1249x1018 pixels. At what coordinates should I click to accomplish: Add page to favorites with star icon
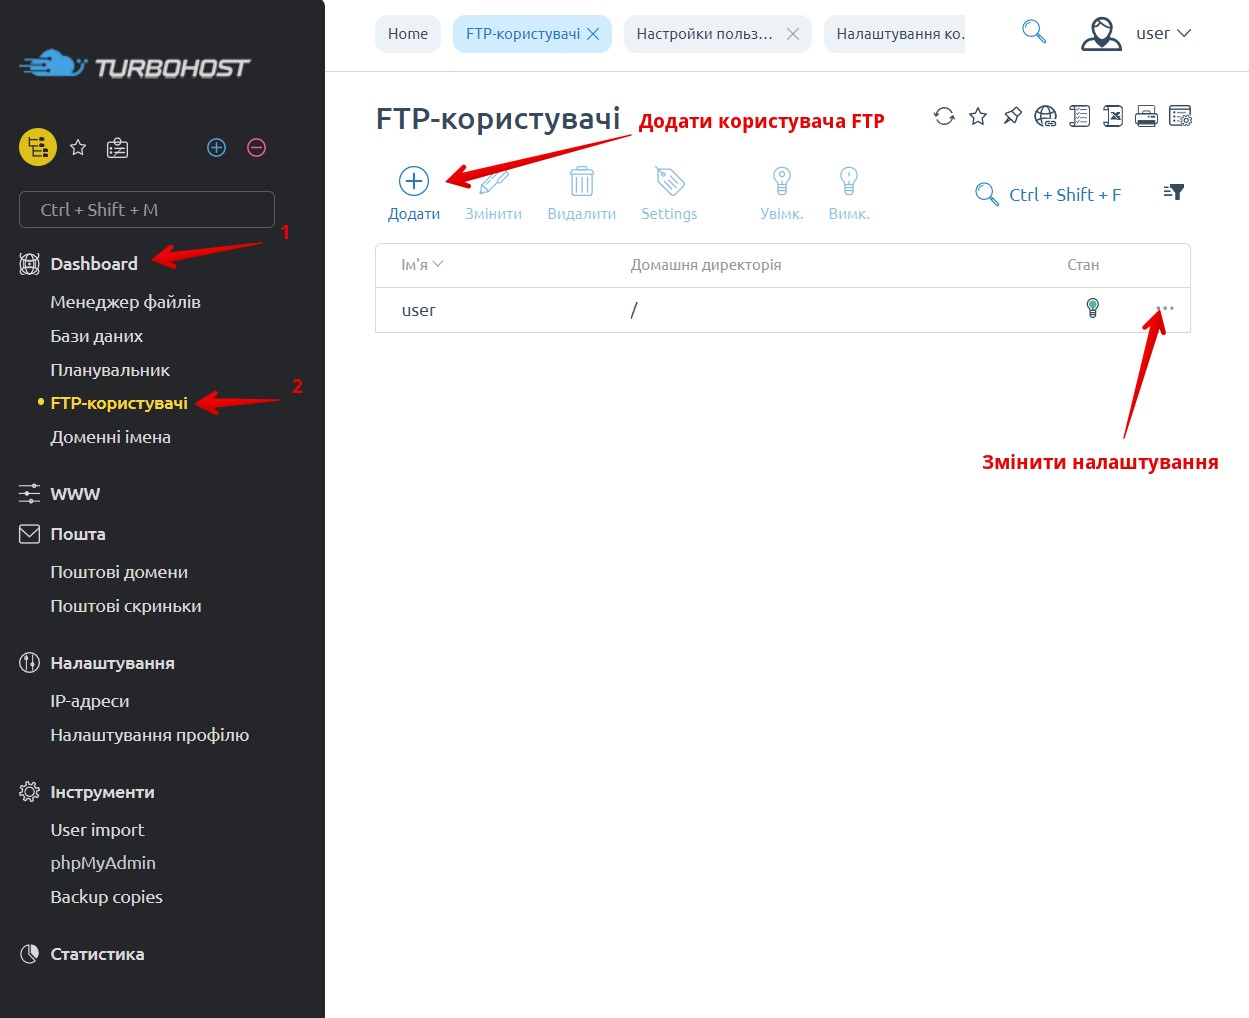click(978, 116)
